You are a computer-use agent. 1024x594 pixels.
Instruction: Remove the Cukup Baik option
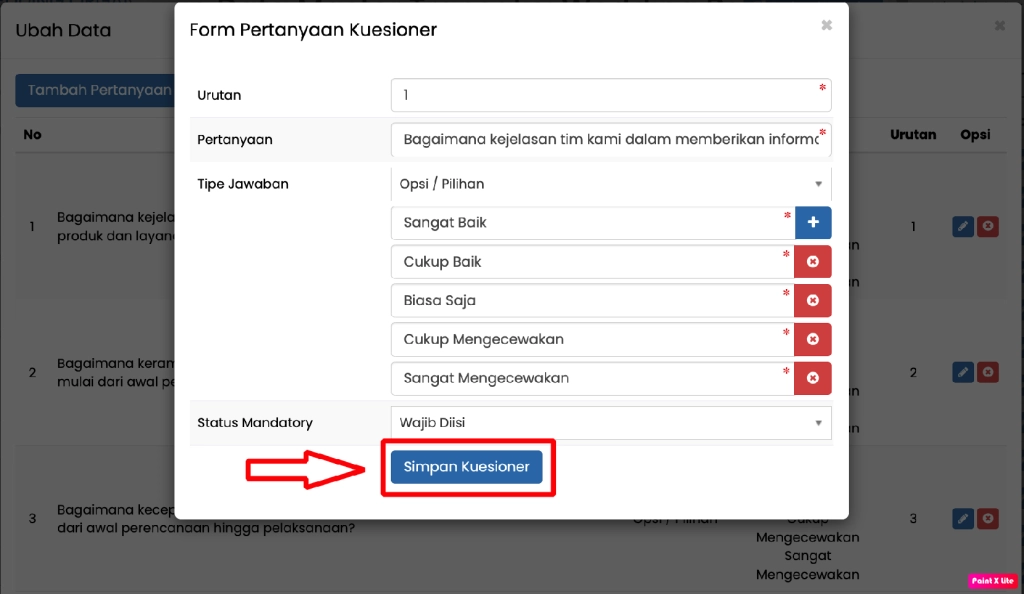(x=813, y=261)
